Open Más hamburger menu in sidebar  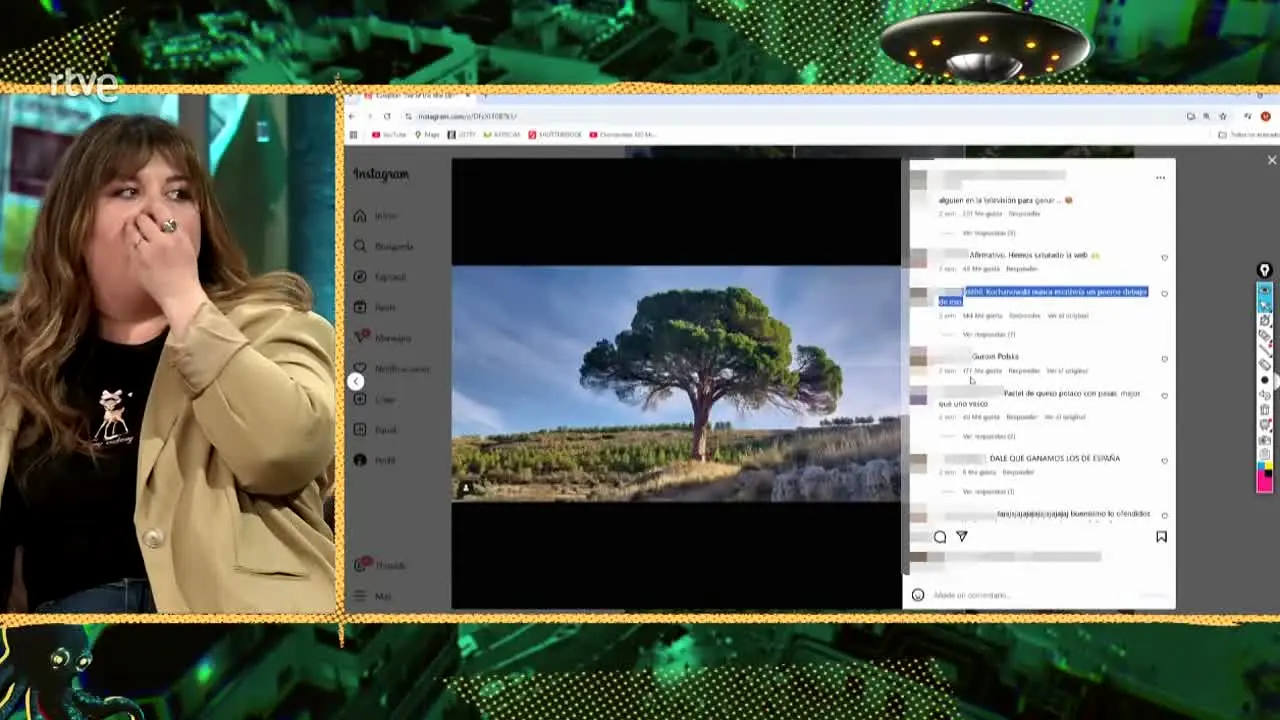point(360,596)
